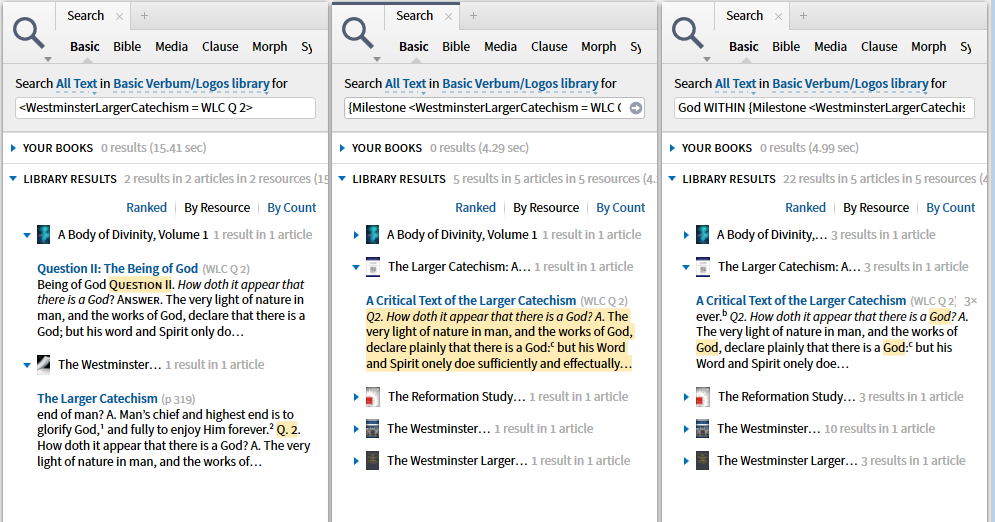This screenshot has width=995, height=522.
Task: Open Critical Text article in middle panel
Action: click(x=471, y=301)
